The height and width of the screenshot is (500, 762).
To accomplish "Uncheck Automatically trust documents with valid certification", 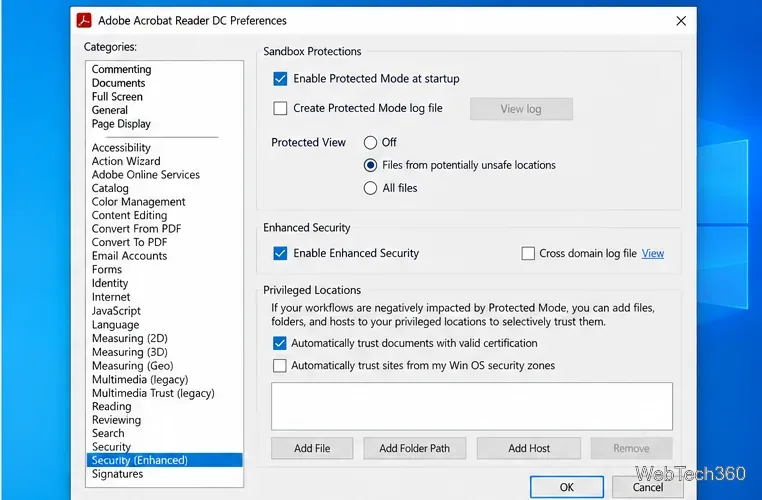I will click(279, 343).
